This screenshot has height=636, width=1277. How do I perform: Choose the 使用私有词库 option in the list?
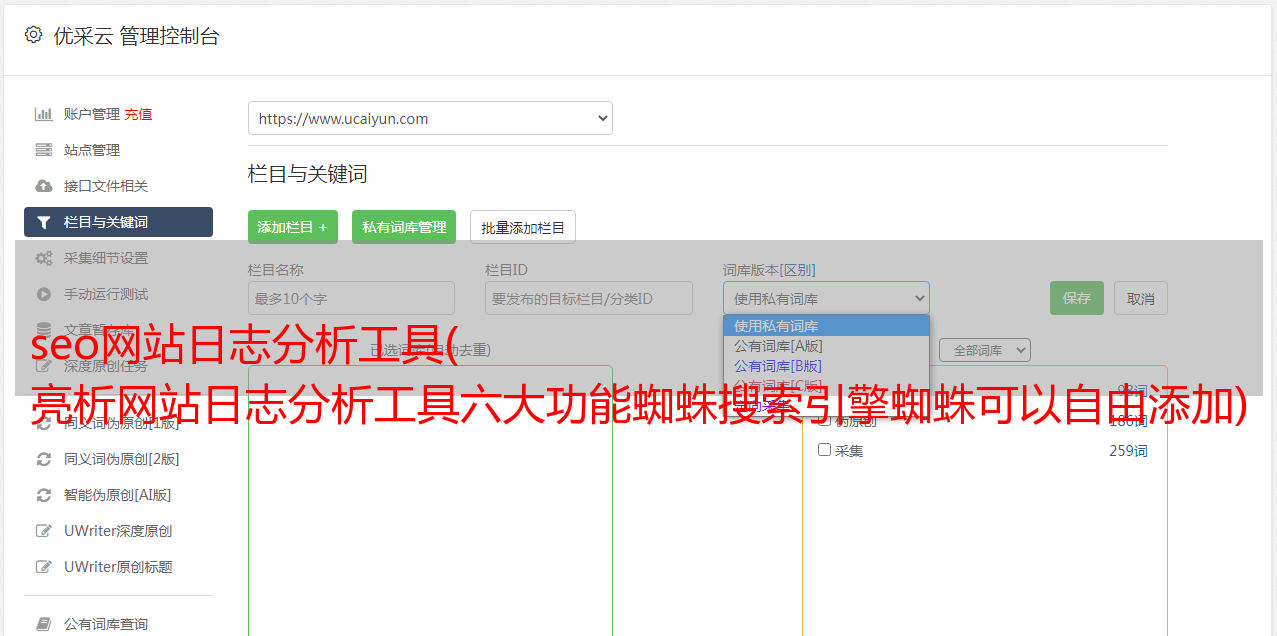(826, 326)
